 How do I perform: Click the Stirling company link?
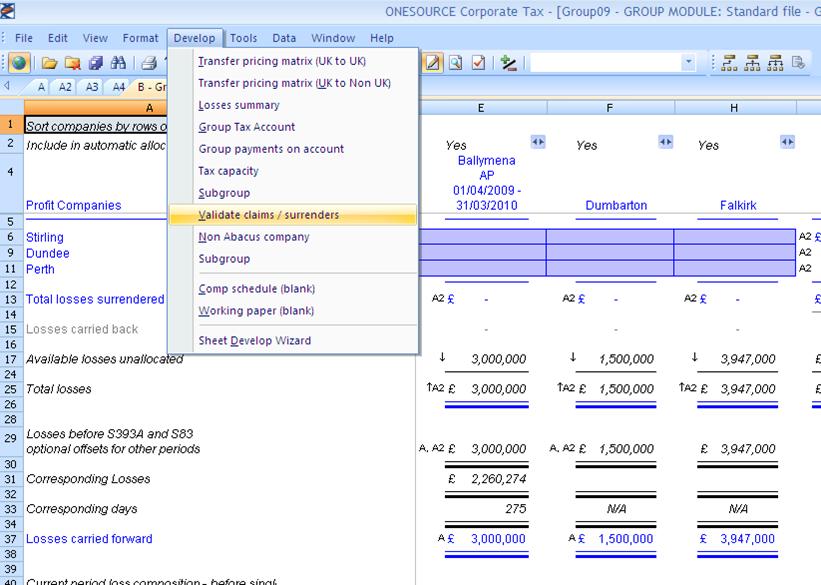click(x=45, y=237)
